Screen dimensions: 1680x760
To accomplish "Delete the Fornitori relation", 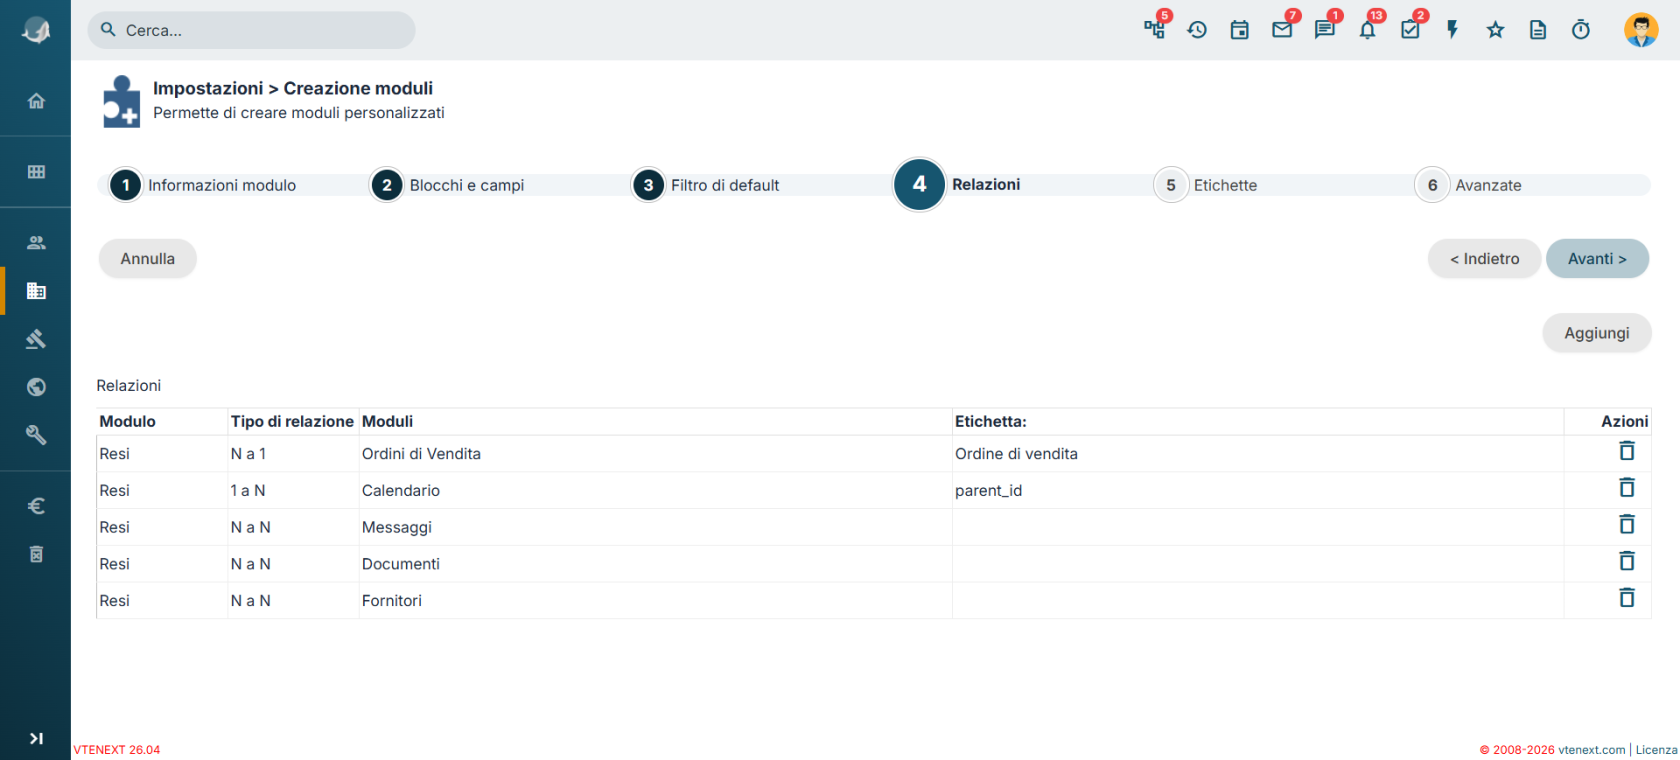I will (x=1627, y=598).
